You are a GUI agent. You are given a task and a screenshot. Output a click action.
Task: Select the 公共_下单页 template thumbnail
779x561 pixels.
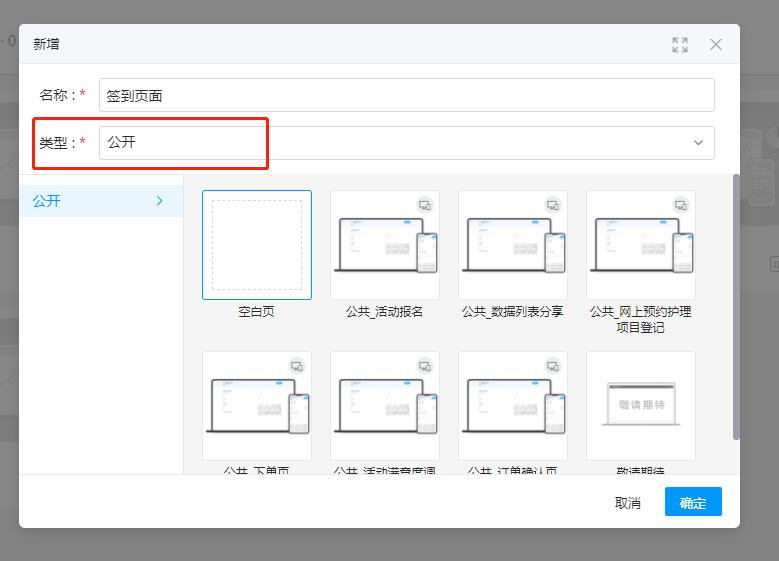(257, 406)
